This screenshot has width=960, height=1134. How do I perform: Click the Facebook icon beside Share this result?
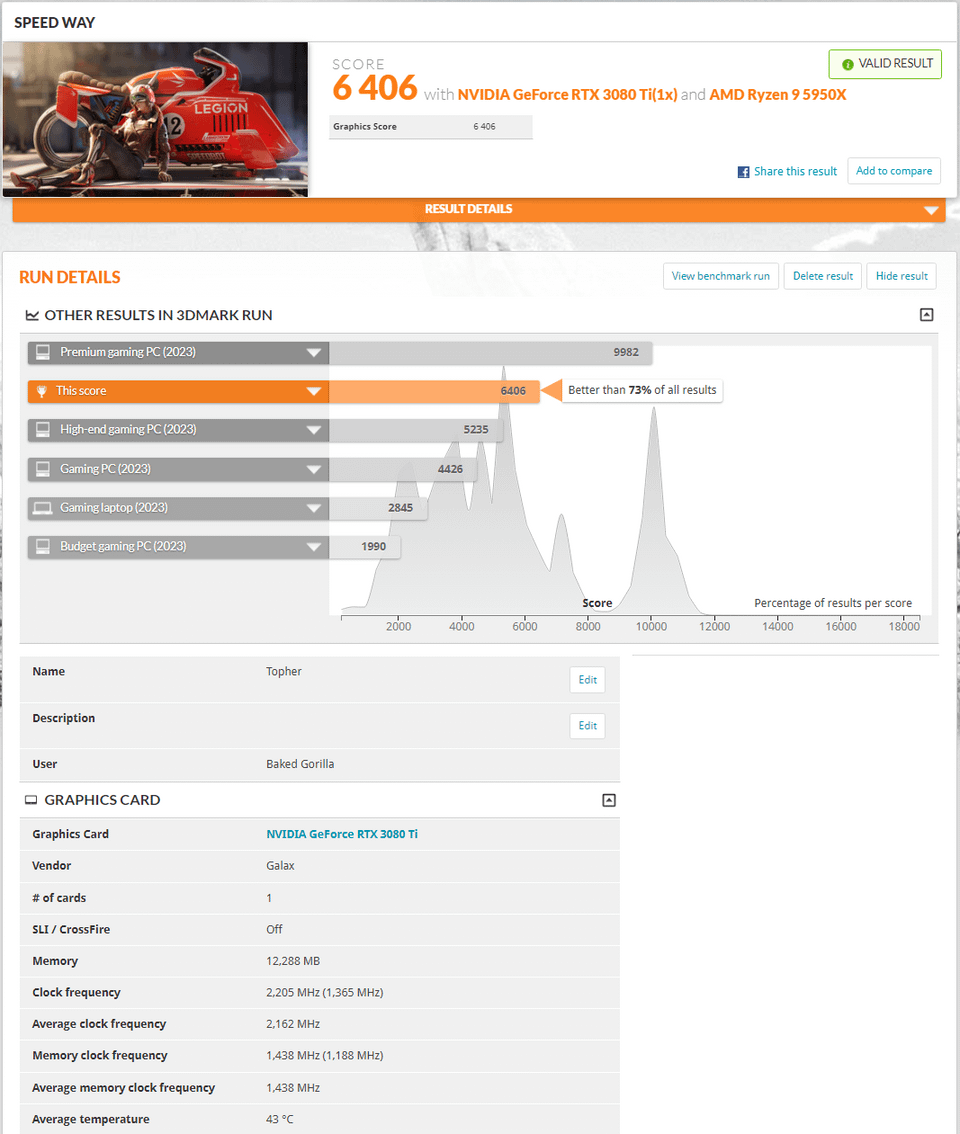pos(743,171)
